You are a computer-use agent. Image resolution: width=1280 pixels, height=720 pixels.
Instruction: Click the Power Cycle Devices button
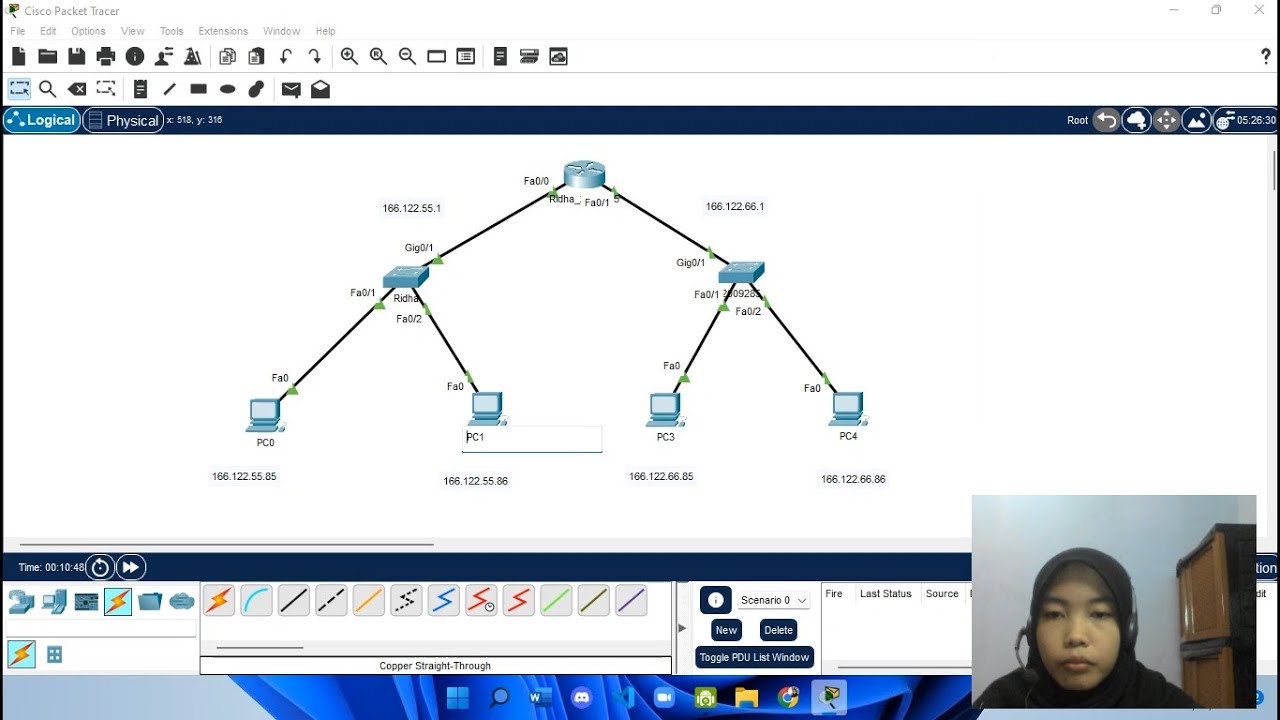tap(100, 567)
